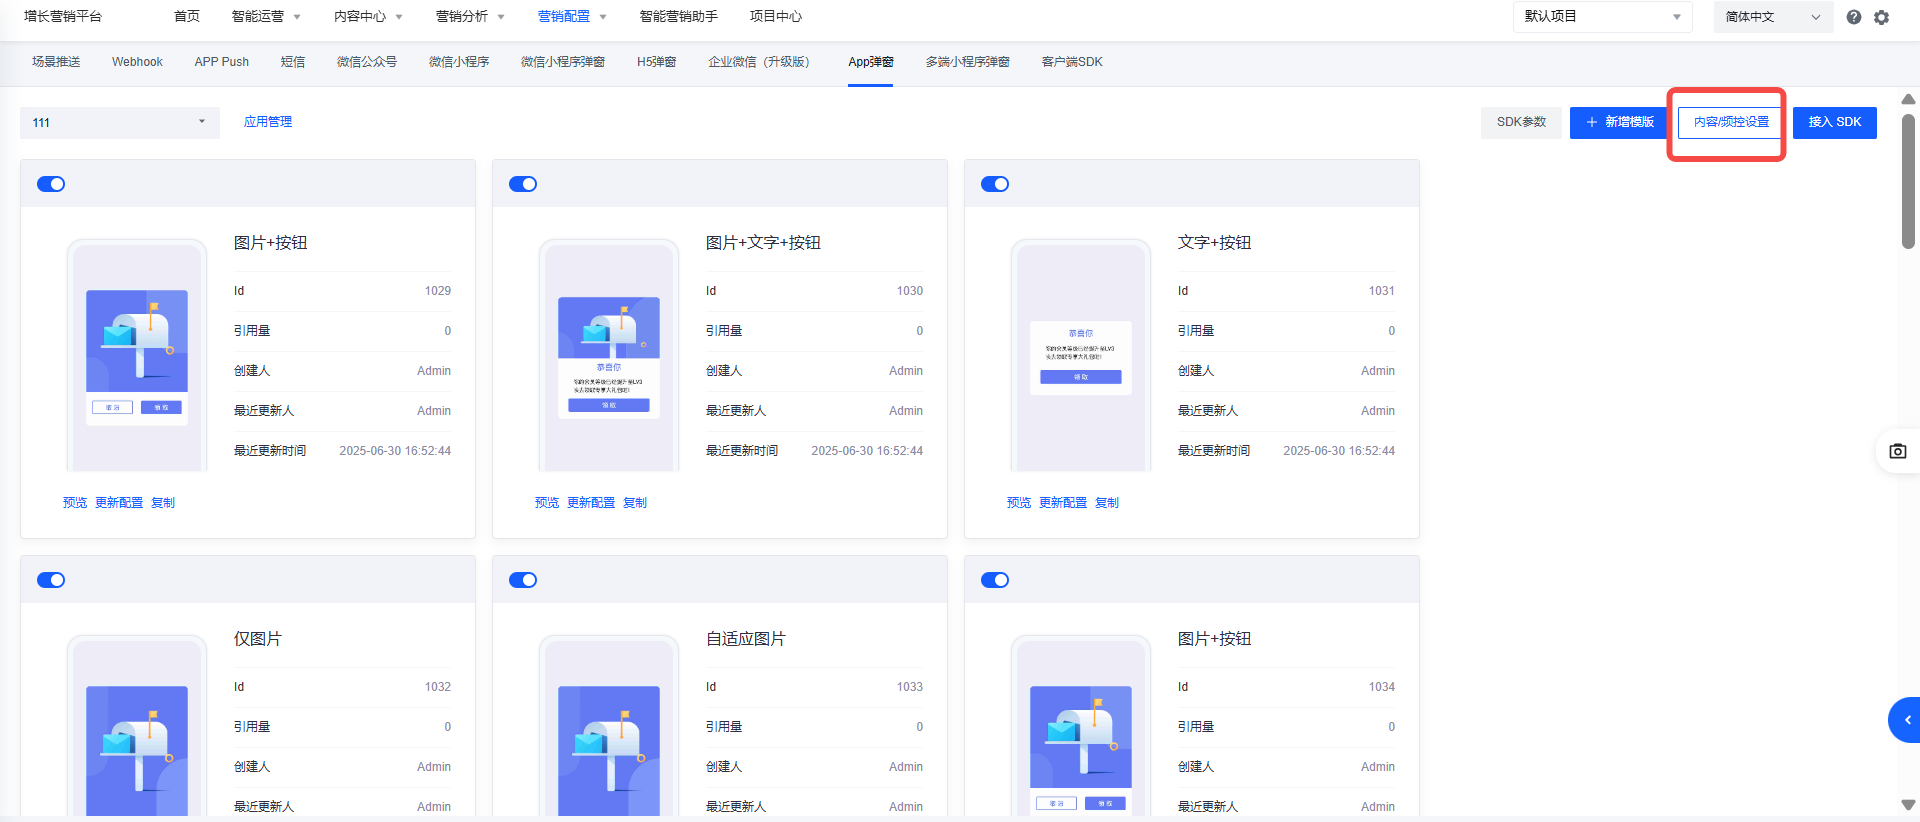Open the 默认项目 project dropdown

pos(1602,17)
